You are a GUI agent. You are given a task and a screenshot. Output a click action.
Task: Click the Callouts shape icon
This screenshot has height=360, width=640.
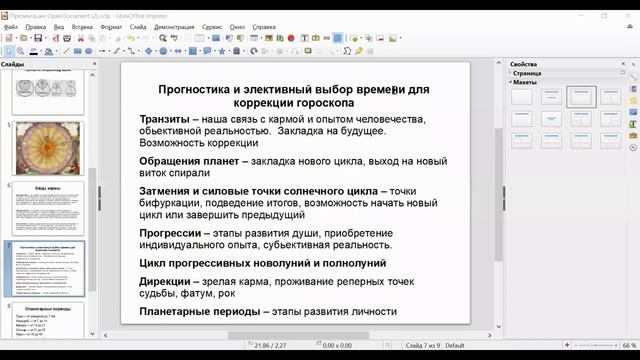207,51
